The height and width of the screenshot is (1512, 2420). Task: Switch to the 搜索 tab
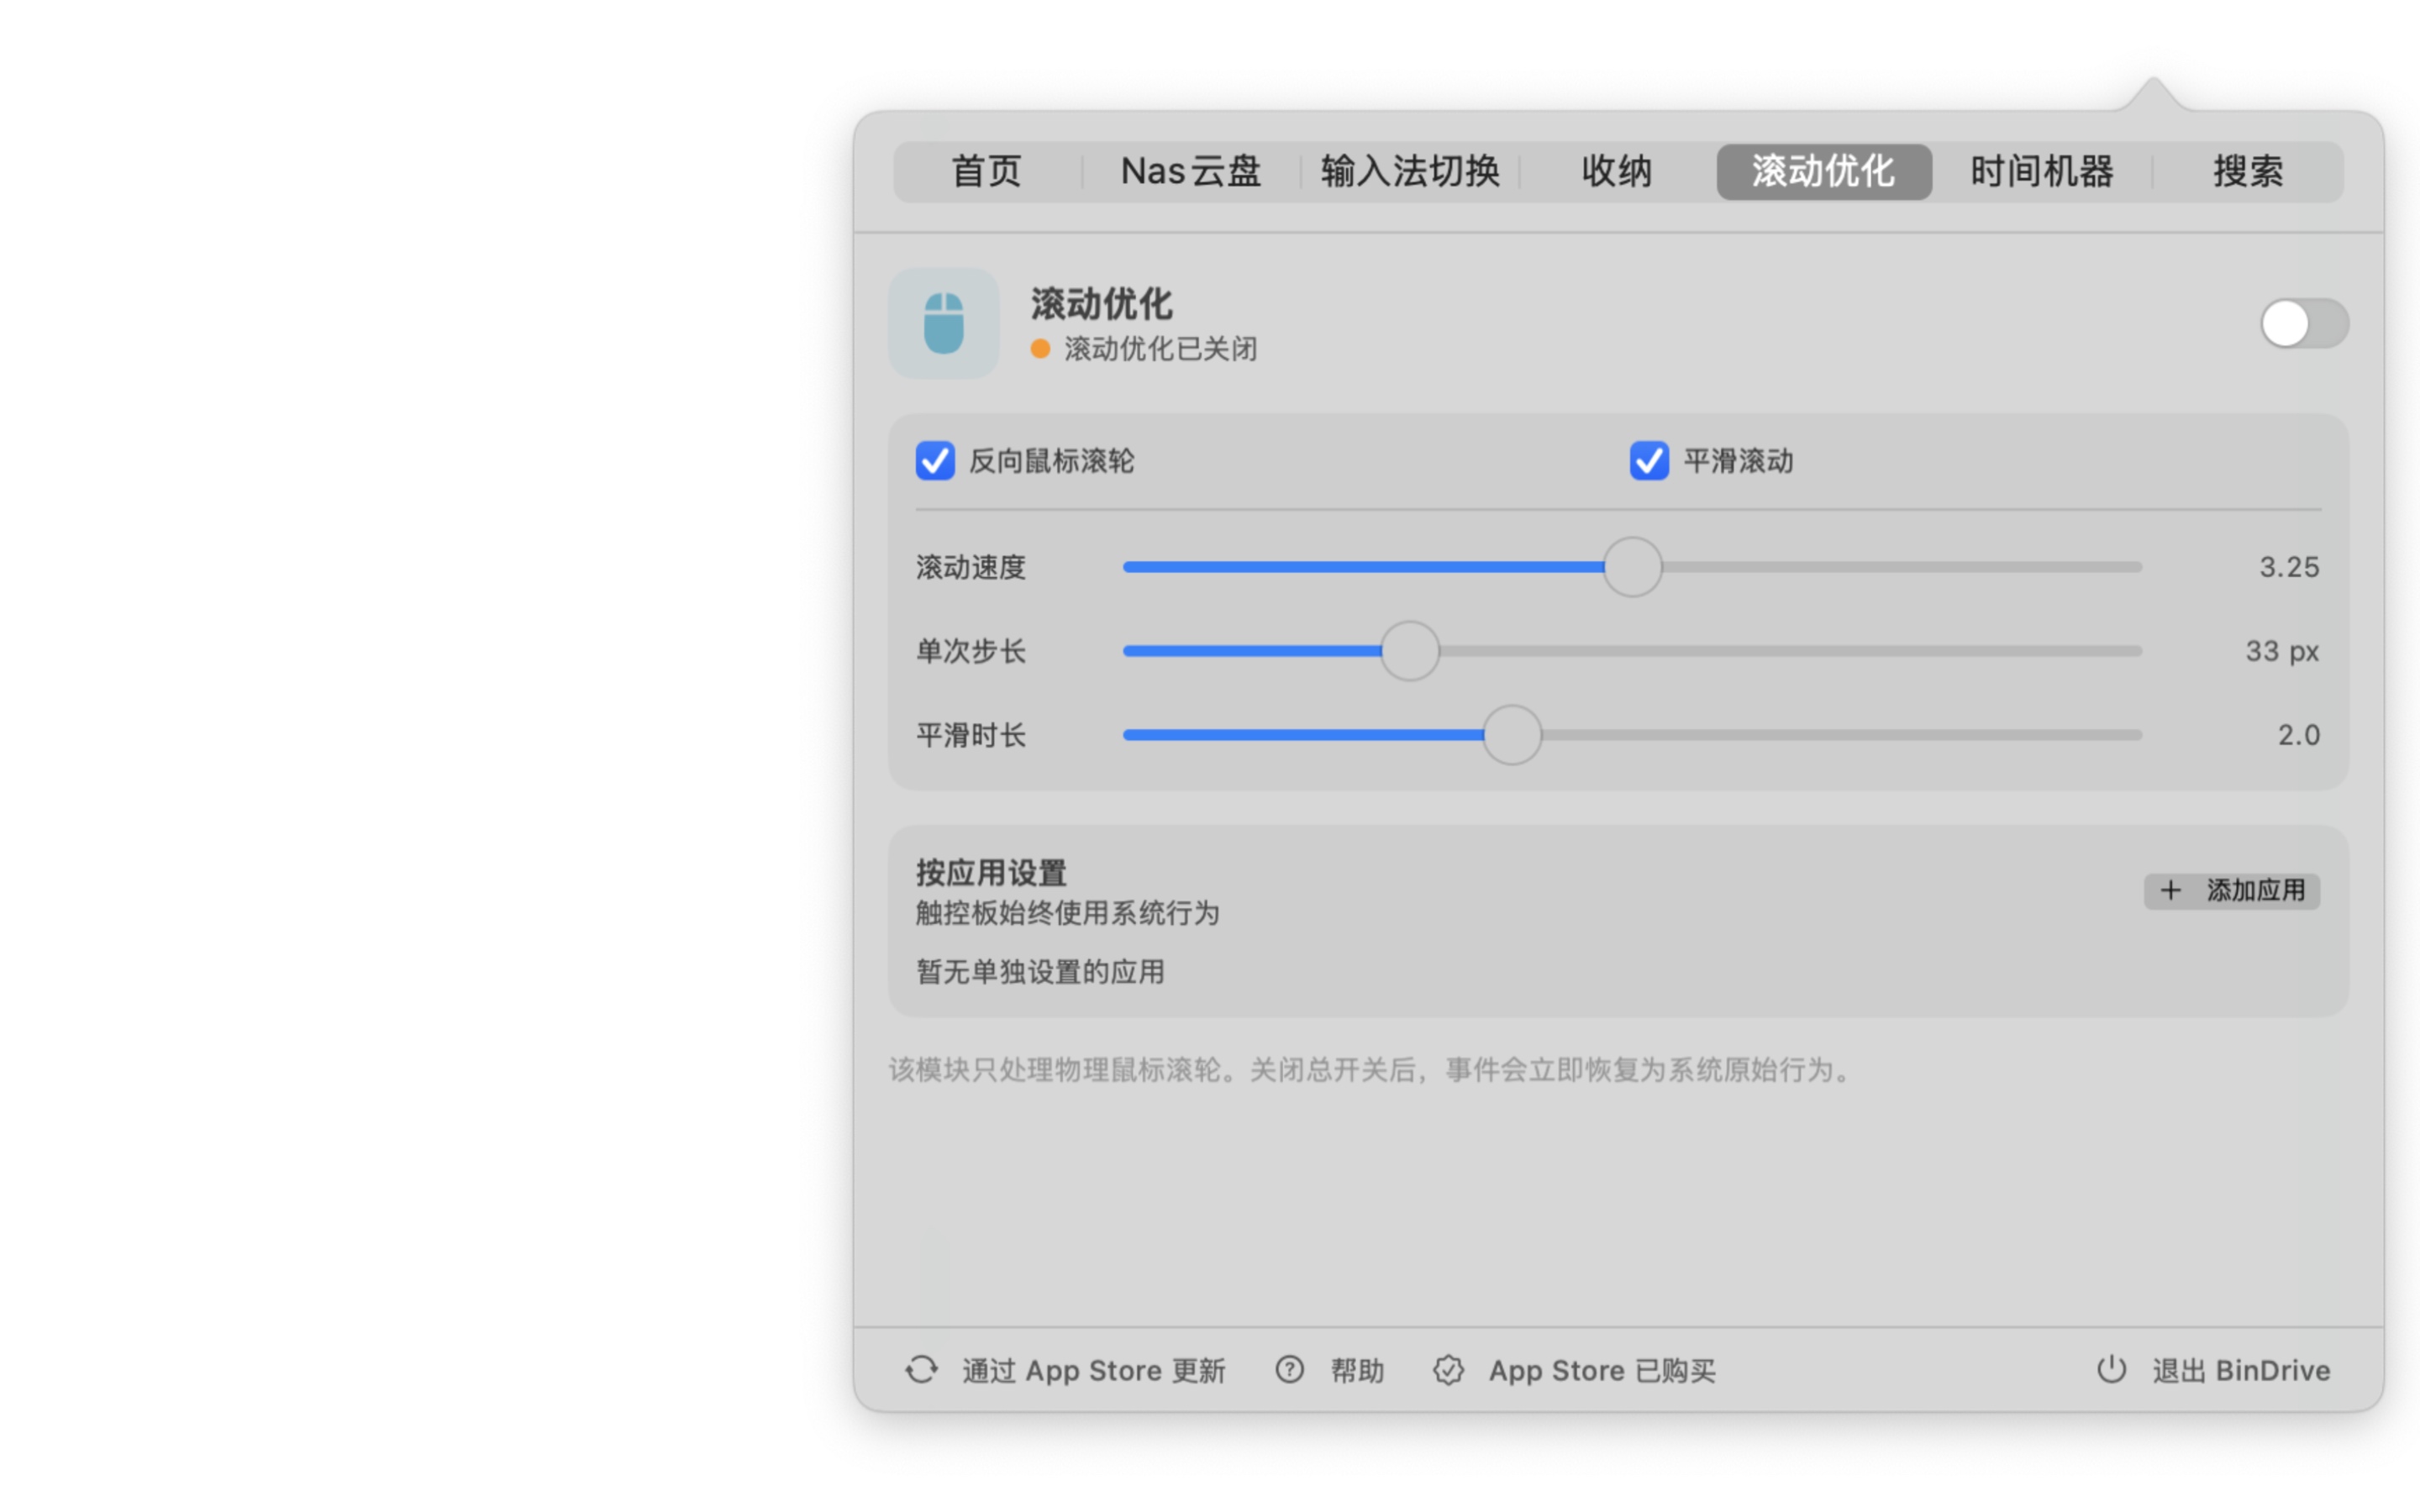tap(2247, 171)
